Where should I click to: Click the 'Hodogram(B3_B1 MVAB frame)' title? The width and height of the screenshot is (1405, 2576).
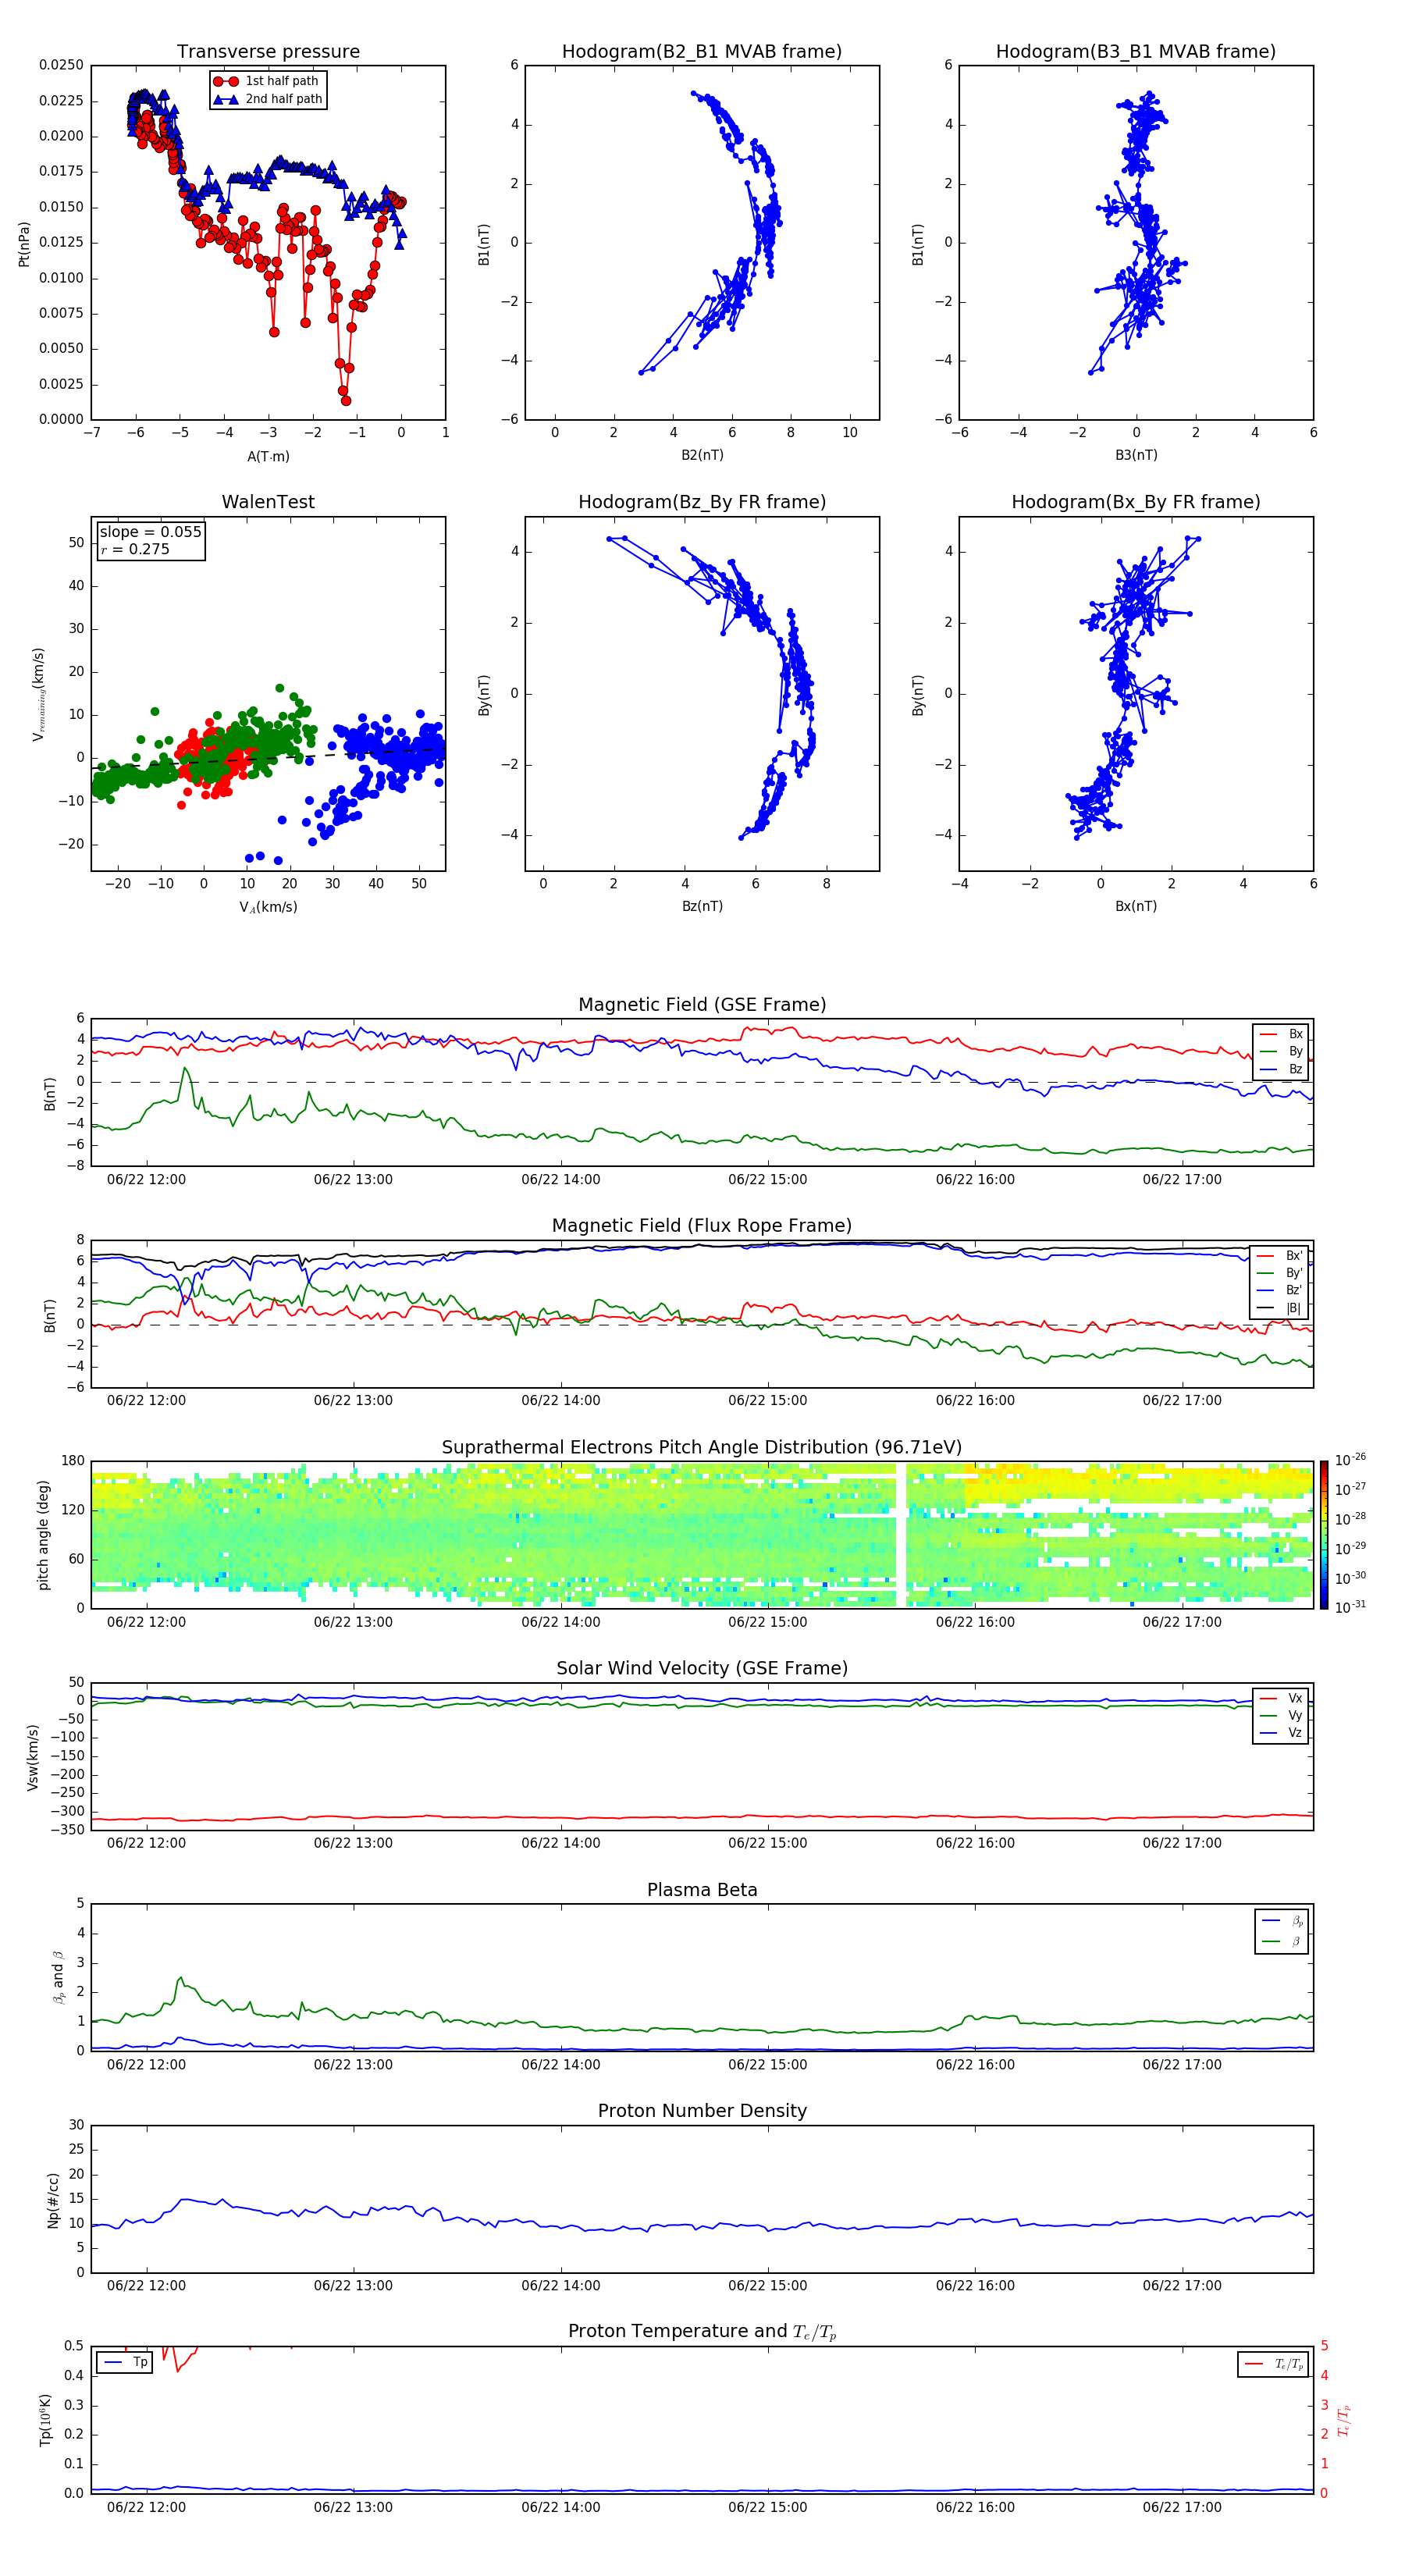(x=1136, y=51)
